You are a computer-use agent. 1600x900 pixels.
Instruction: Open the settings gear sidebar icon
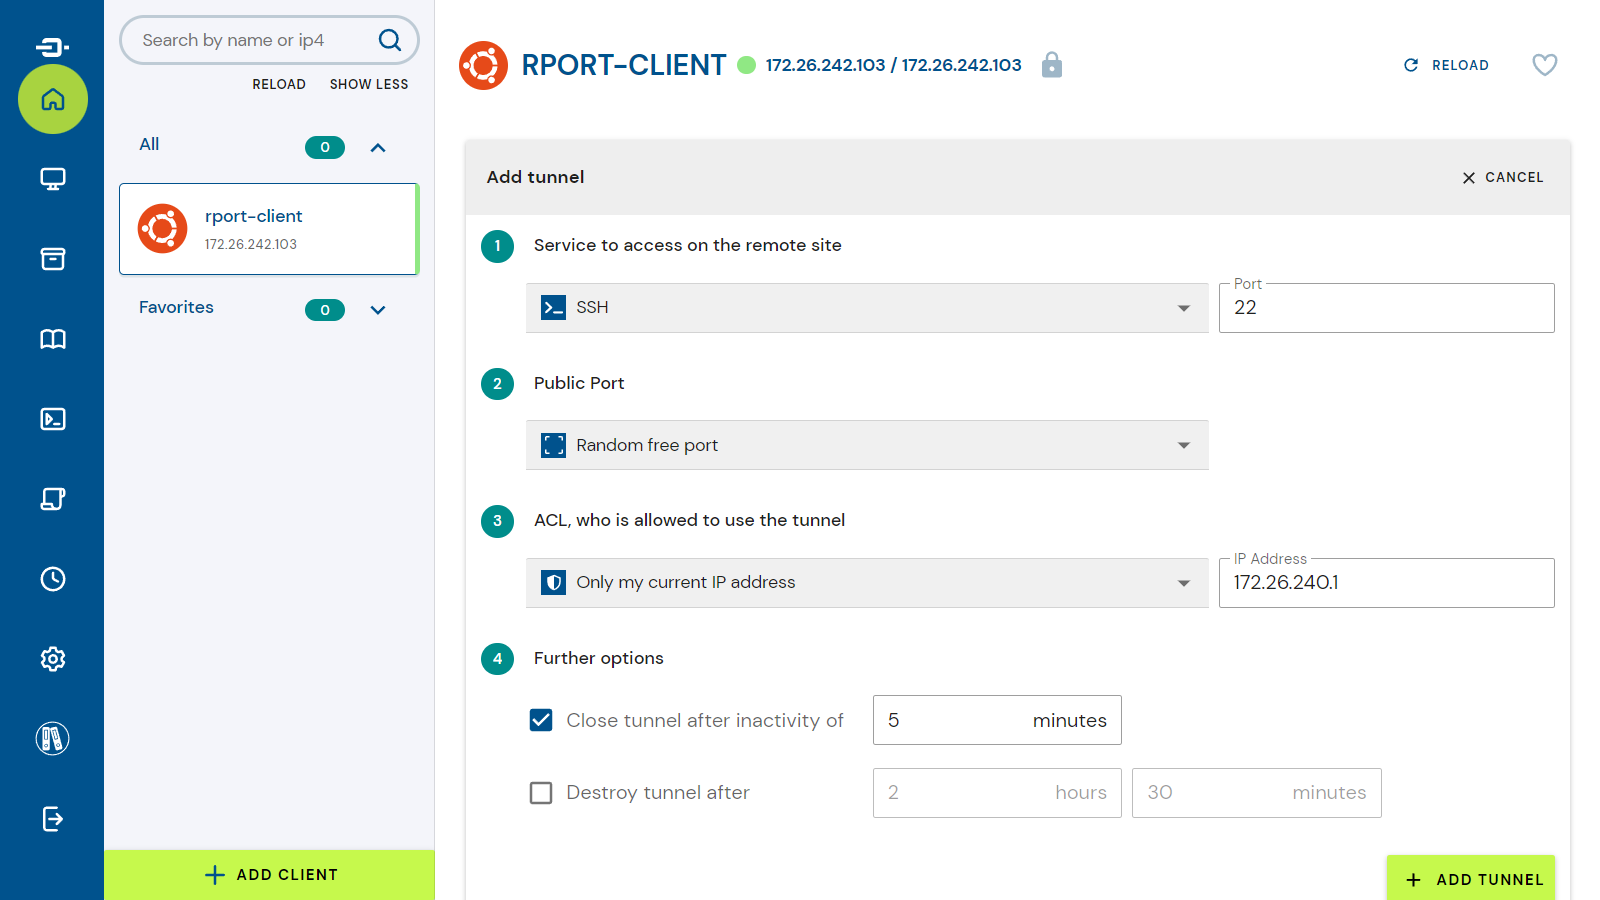(x=53, y=659)
